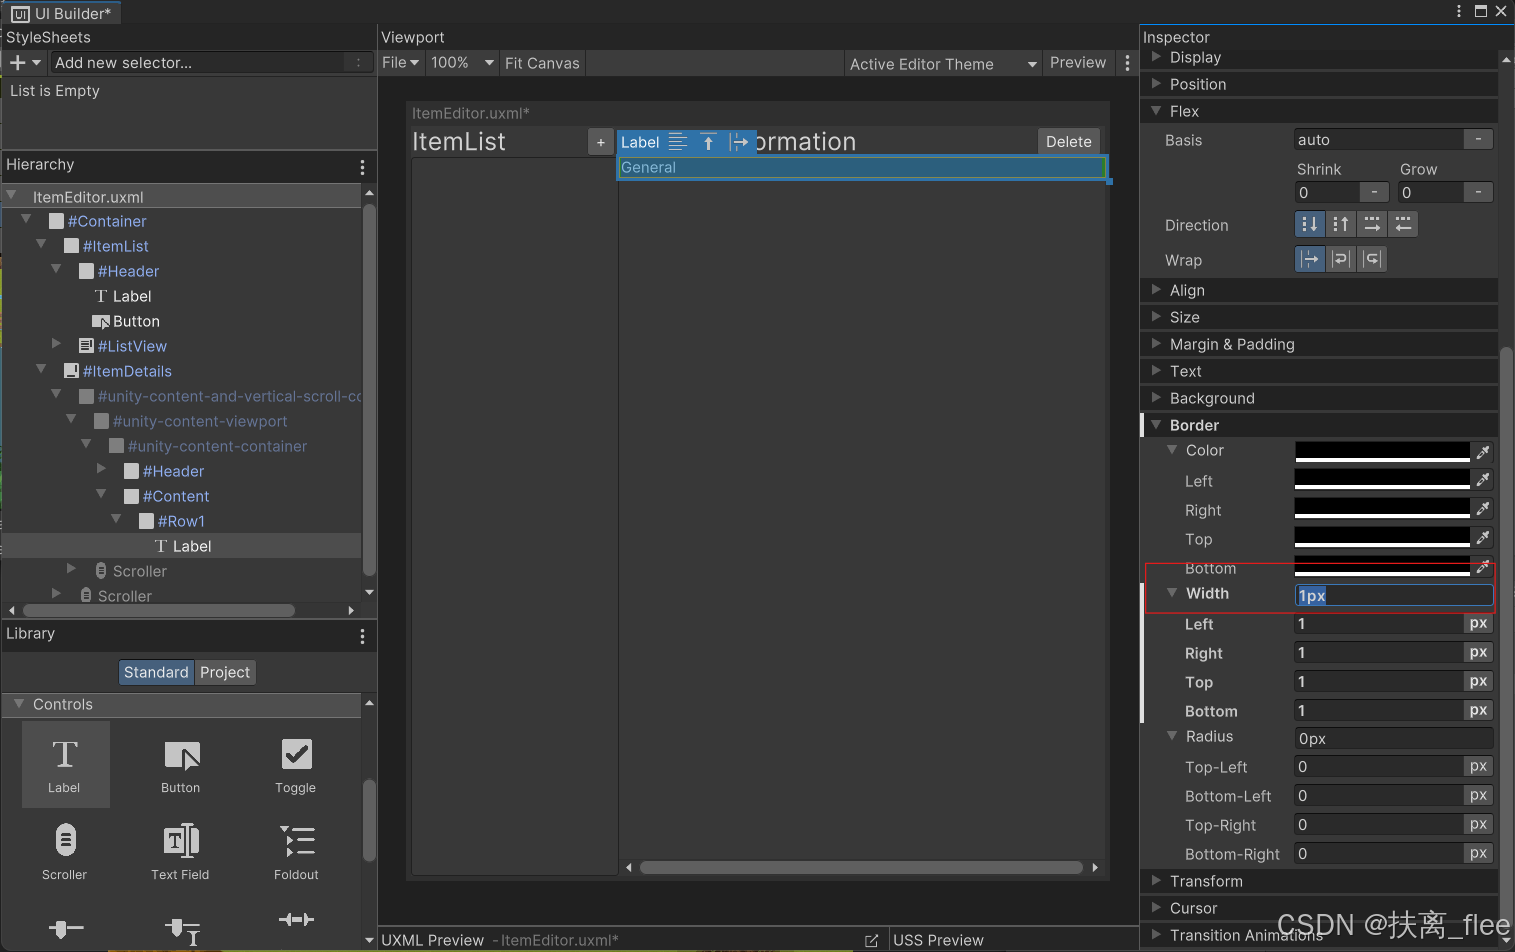Screen dimensions: 1515x952
Task: Switch to the Project tab in Library
Action: pyautogui.click(x=224, y=672)
